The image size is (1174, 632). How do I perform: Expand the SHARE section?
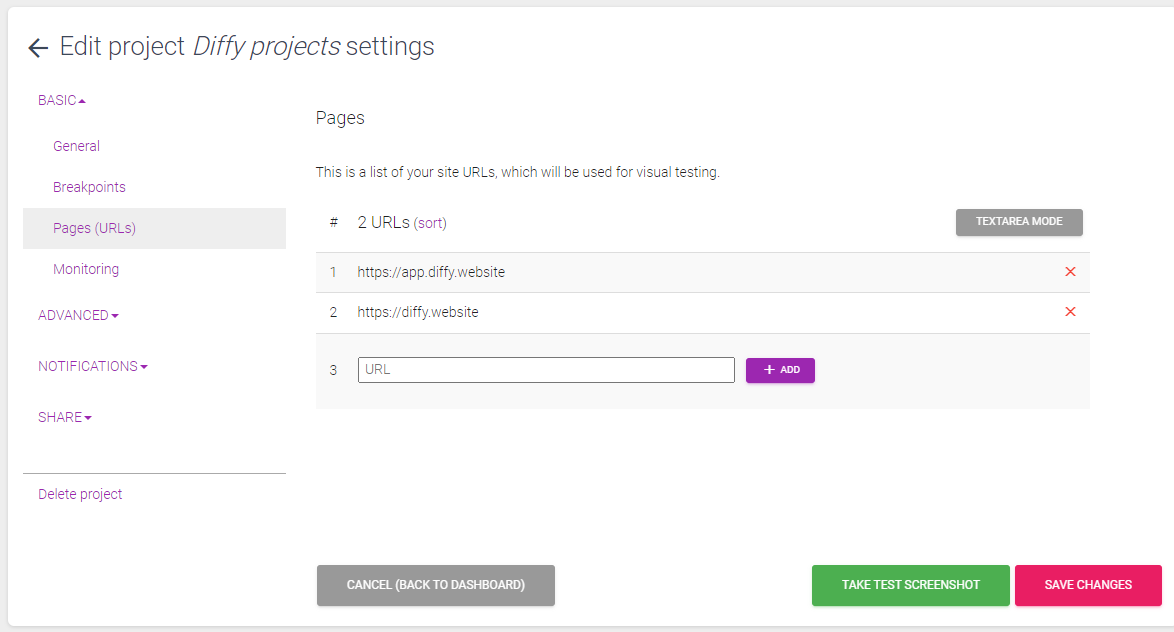click(x=65, y=417)
